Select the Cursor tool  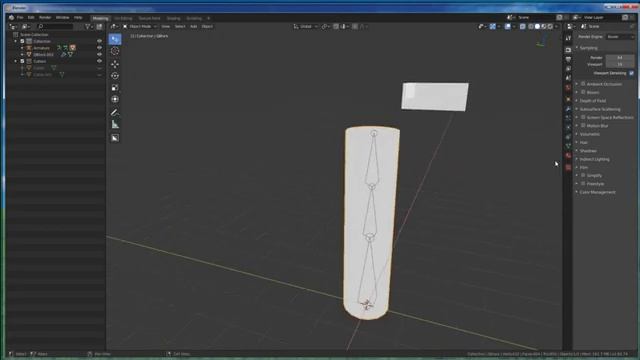[115, 51]
